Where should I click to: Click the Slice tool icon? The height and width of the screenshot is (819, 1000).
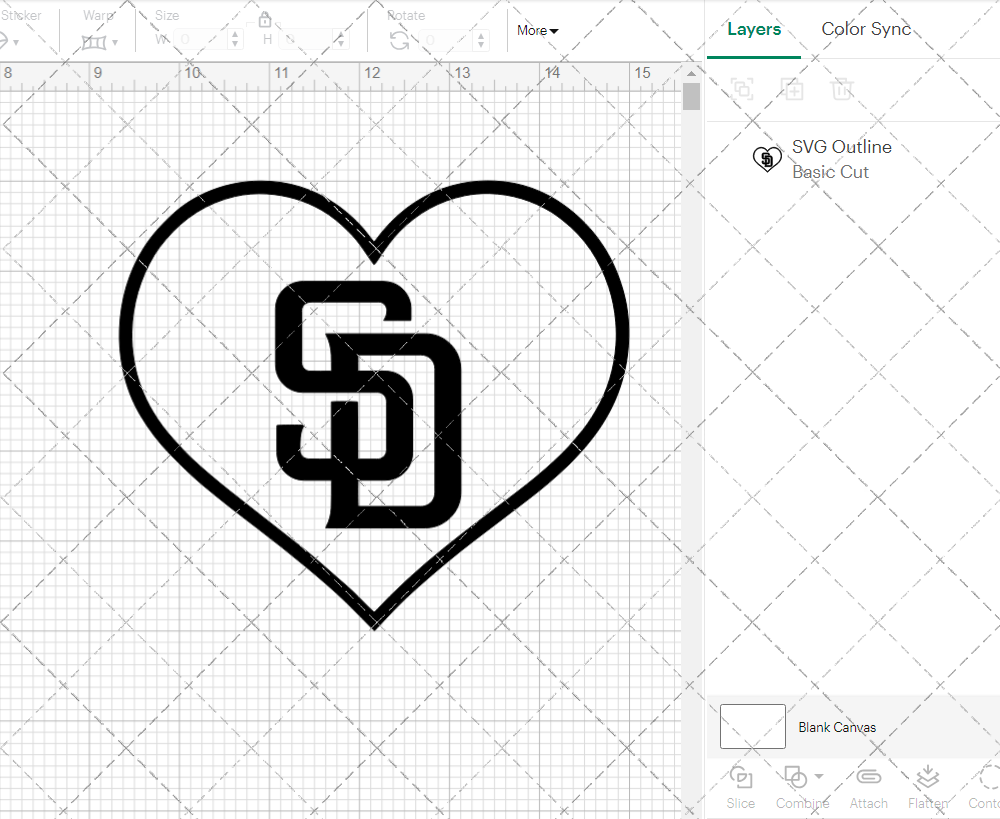click(741, 778)
